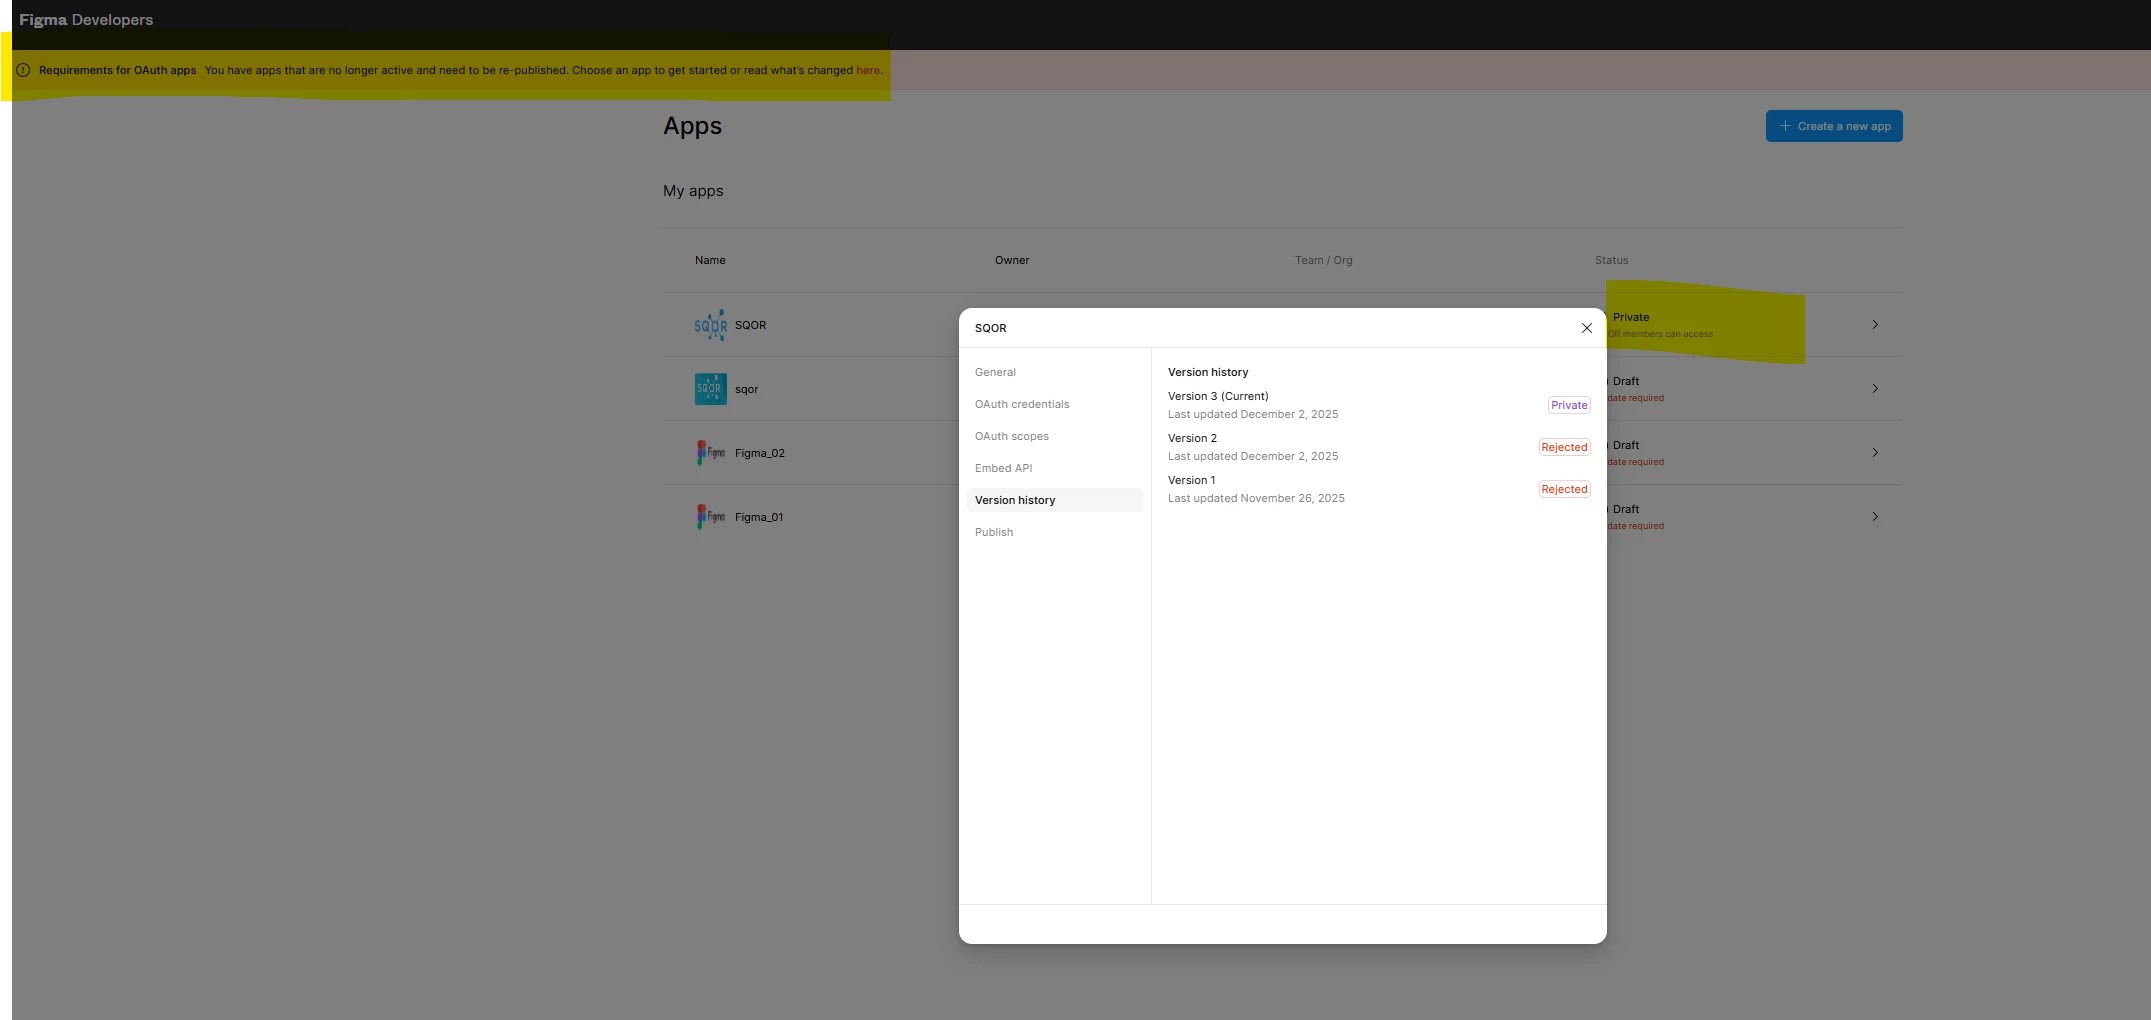Click the My apps subheading
The height and width of the screenshot is (1020, 2151).
(x=693, y=191)
